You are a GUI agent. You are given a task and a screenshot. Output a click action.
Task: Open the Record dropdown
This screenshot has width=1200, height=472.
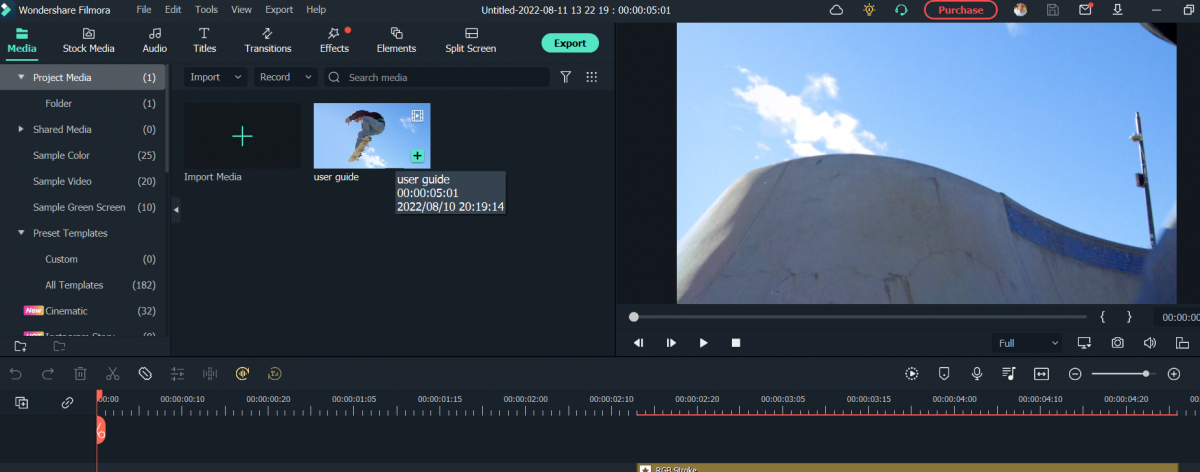pos(285,77)
